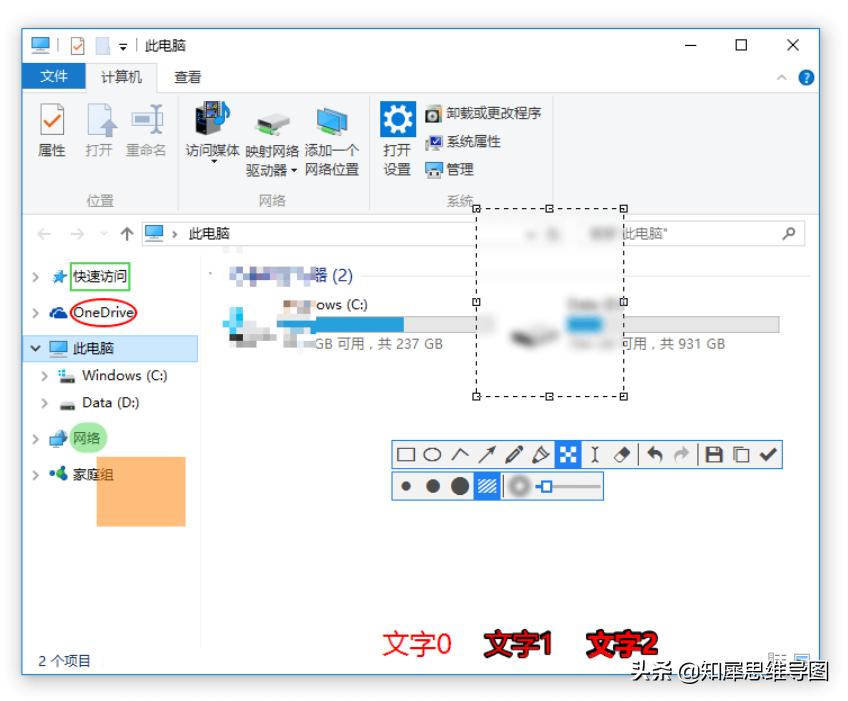Screen dimensions: 848x701
Task: Copy the screenshot to clipboard
Action: (739, 454)
